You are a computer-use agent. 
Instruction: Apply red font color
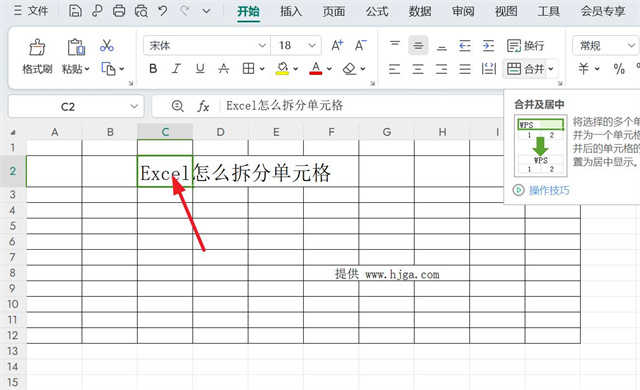coord(316,69)
